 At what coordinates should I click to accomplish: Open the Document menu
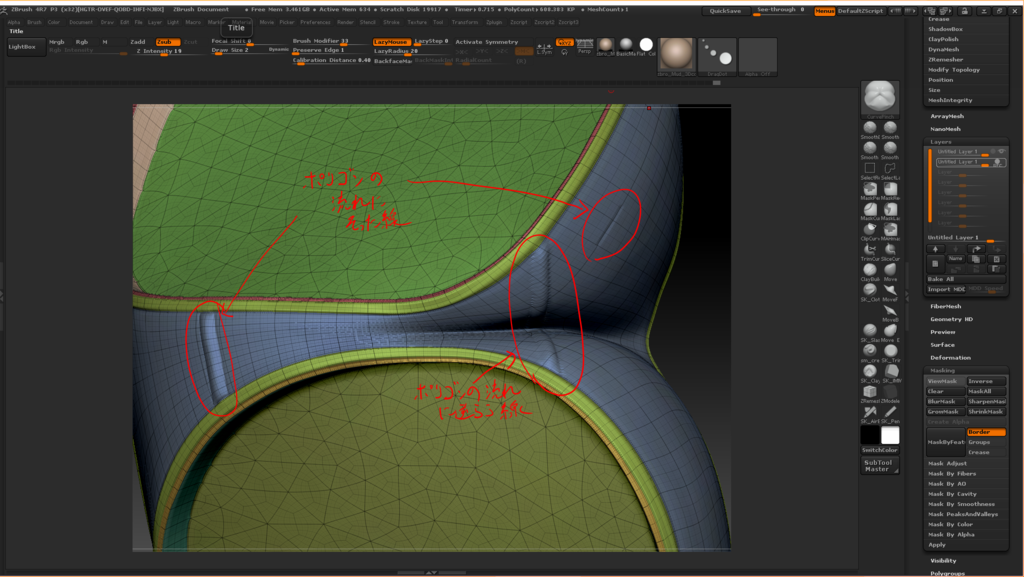coord(81,22)
